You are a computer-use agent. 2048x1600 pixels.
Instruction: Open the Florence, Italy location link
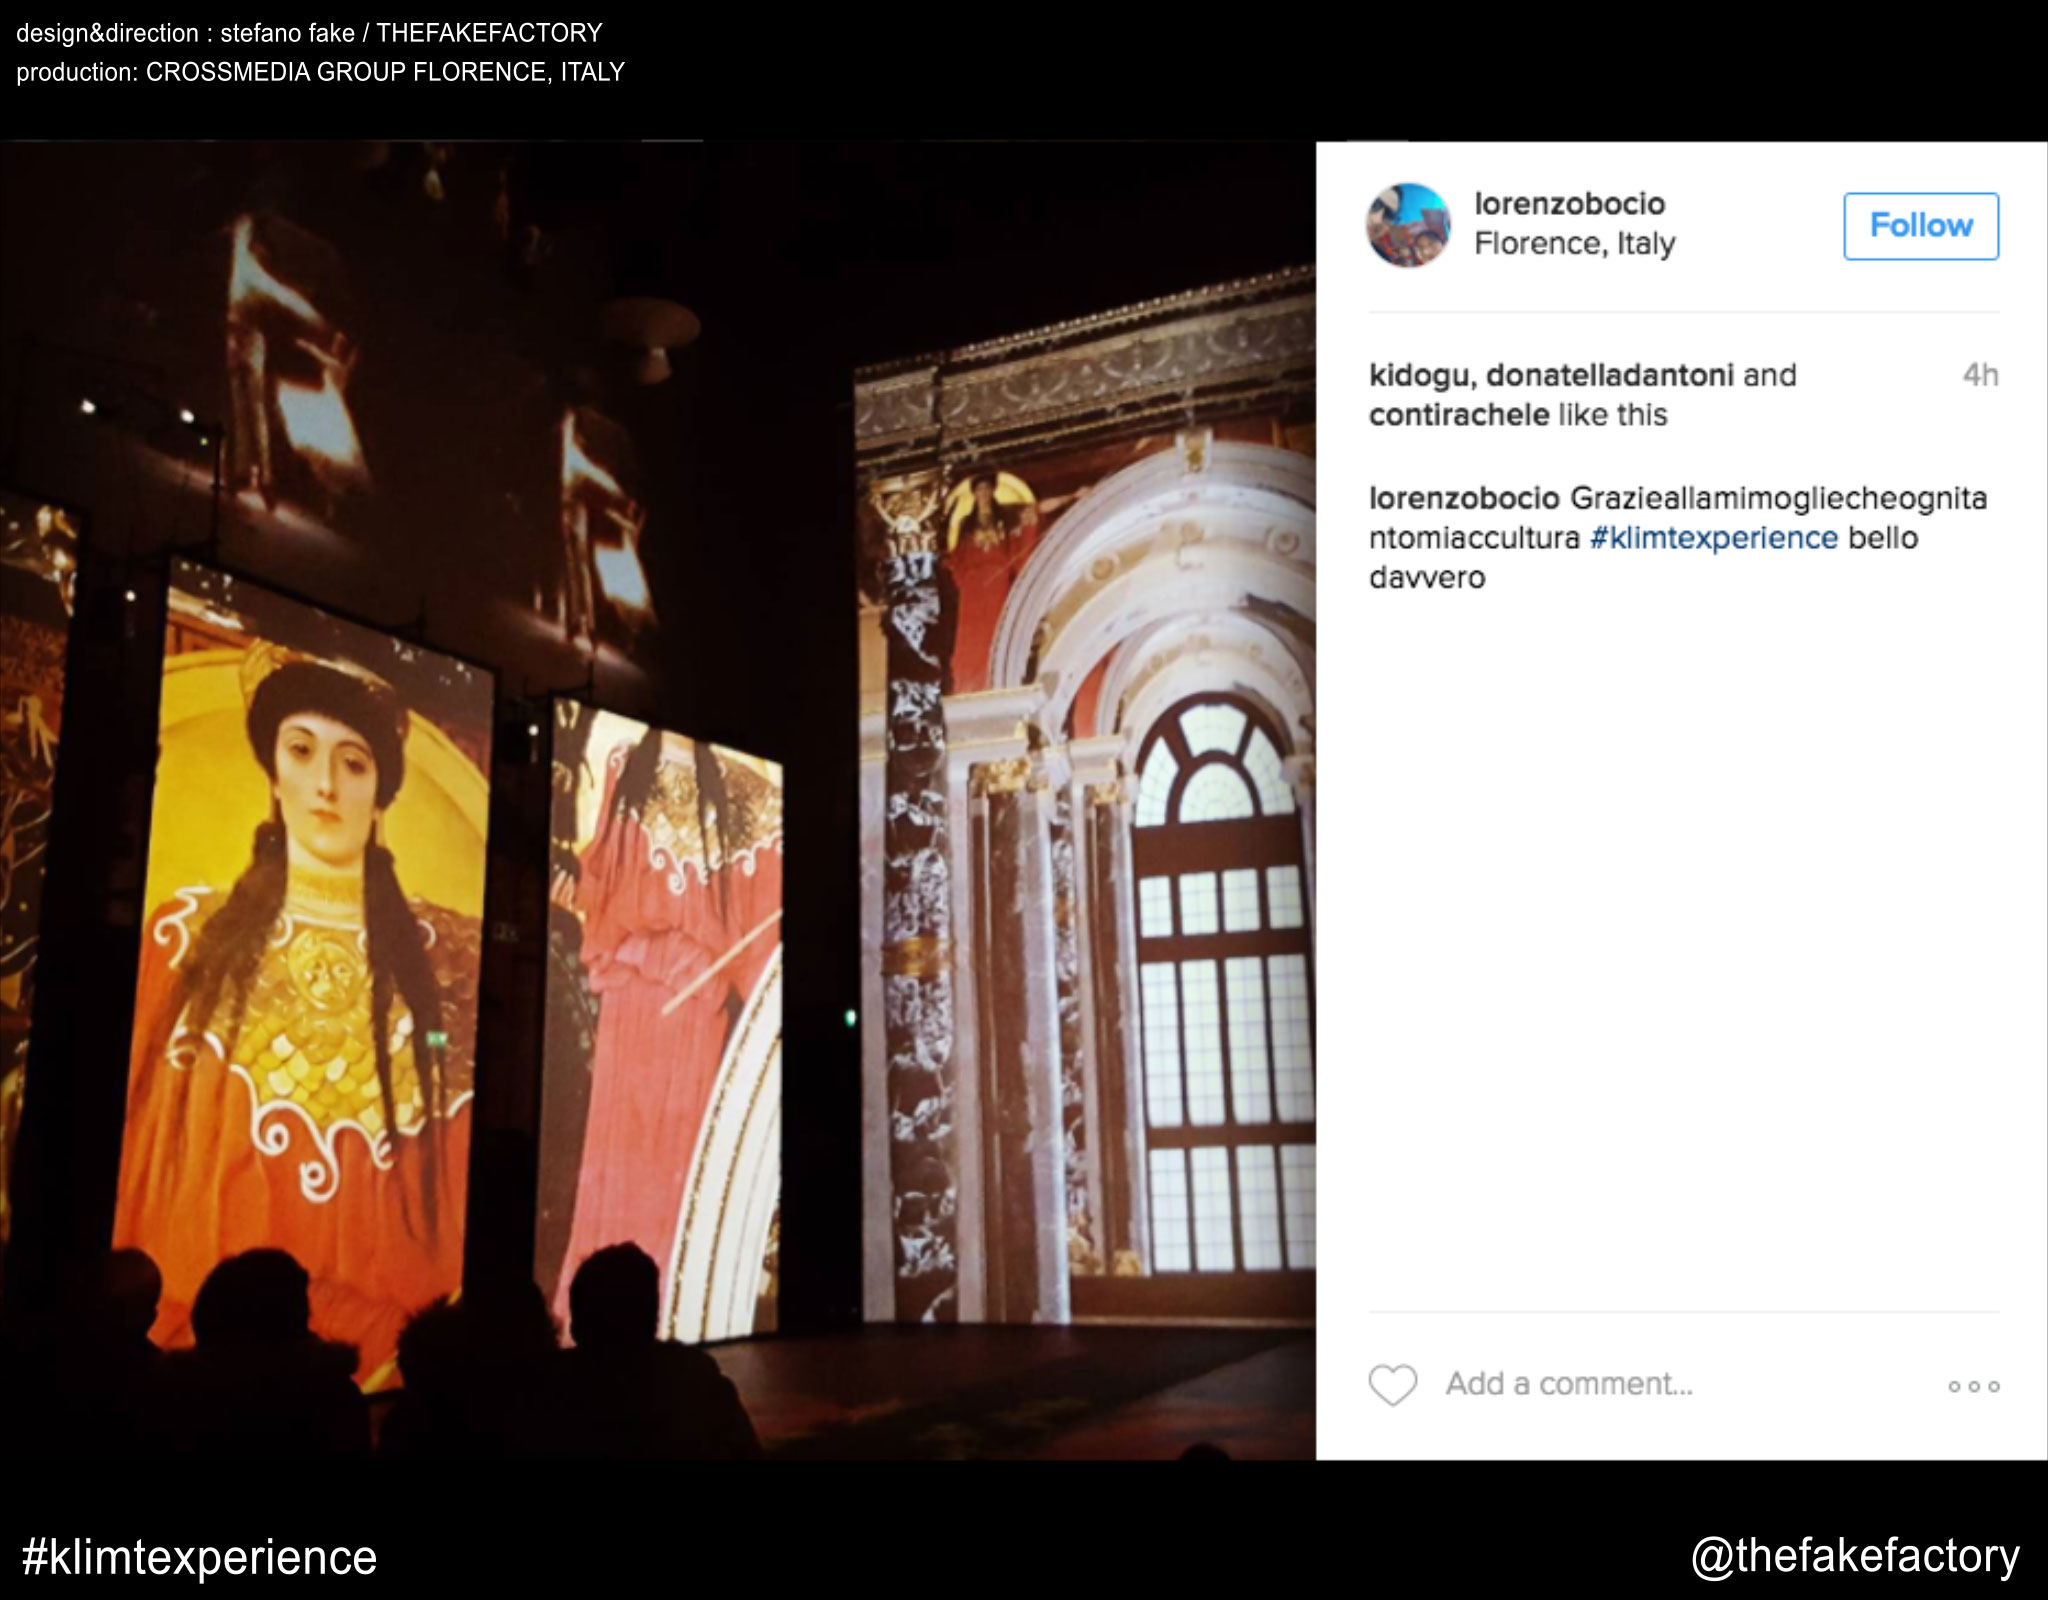click(x=1574, y=244)
